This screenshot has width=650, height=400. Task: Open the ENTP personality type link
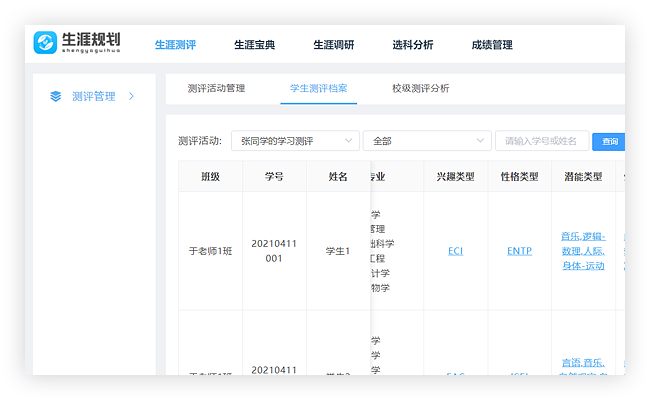pos(519,251)
